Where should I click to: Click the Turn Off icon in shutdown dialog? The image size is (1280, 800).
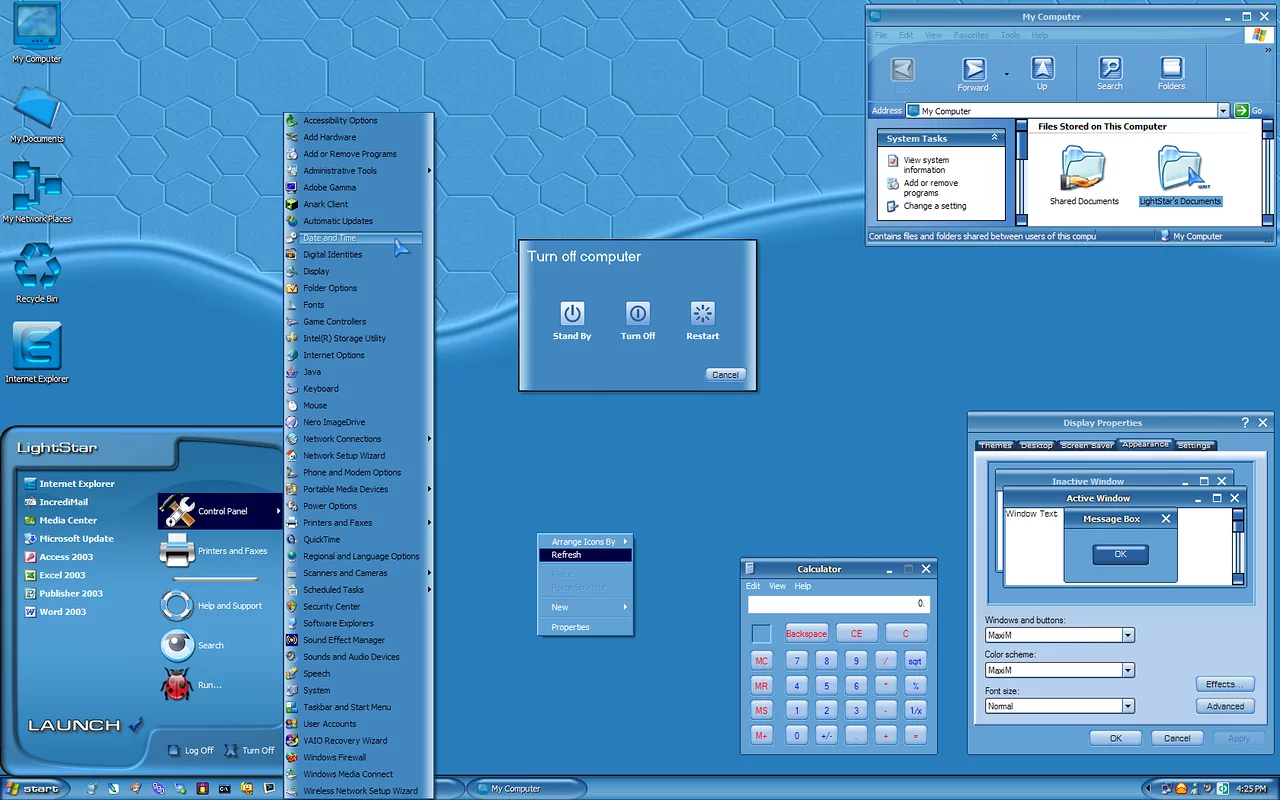click(x=638, y=314)
